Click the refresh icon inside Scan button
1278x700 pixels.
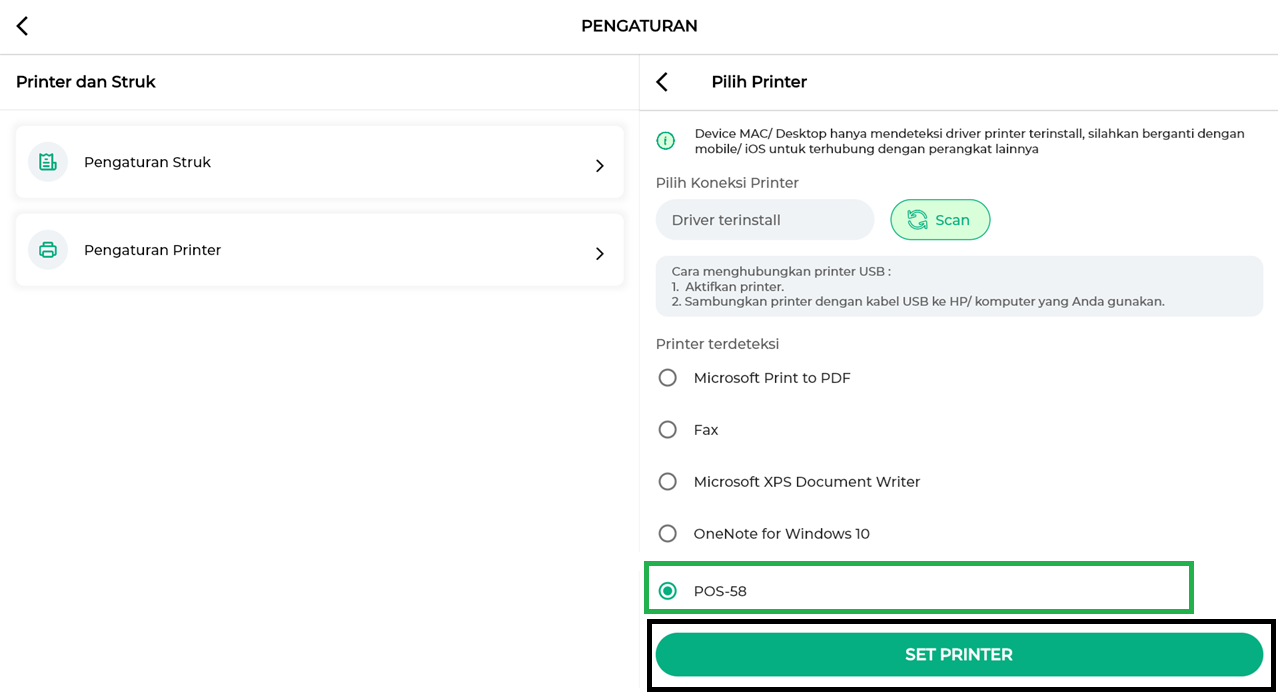[917, 220]
